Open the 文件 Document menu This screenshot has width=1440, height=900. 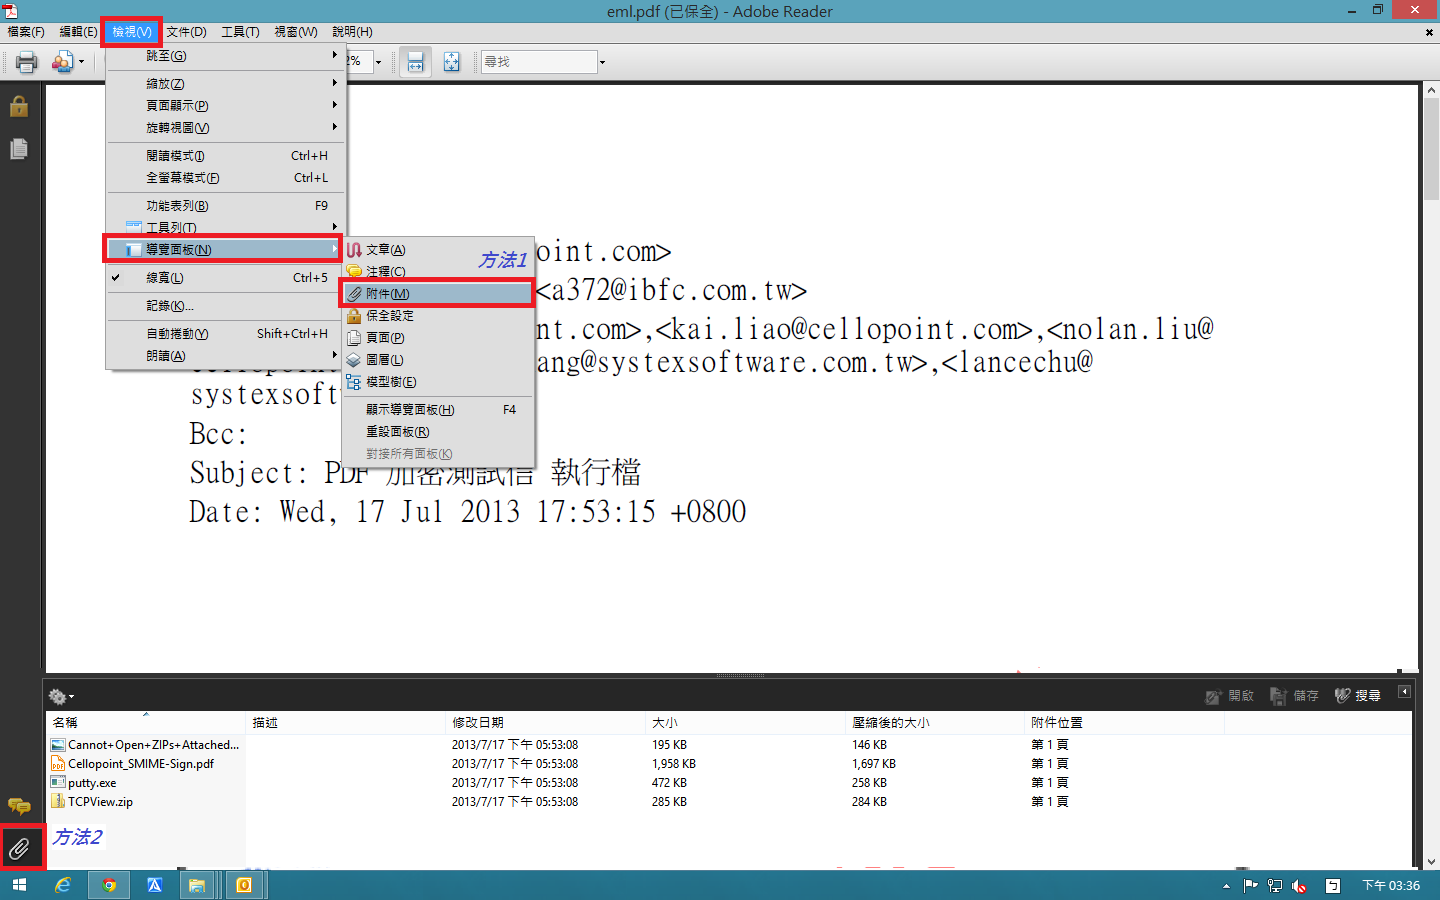pyautogui.click(x=186, y=32)
